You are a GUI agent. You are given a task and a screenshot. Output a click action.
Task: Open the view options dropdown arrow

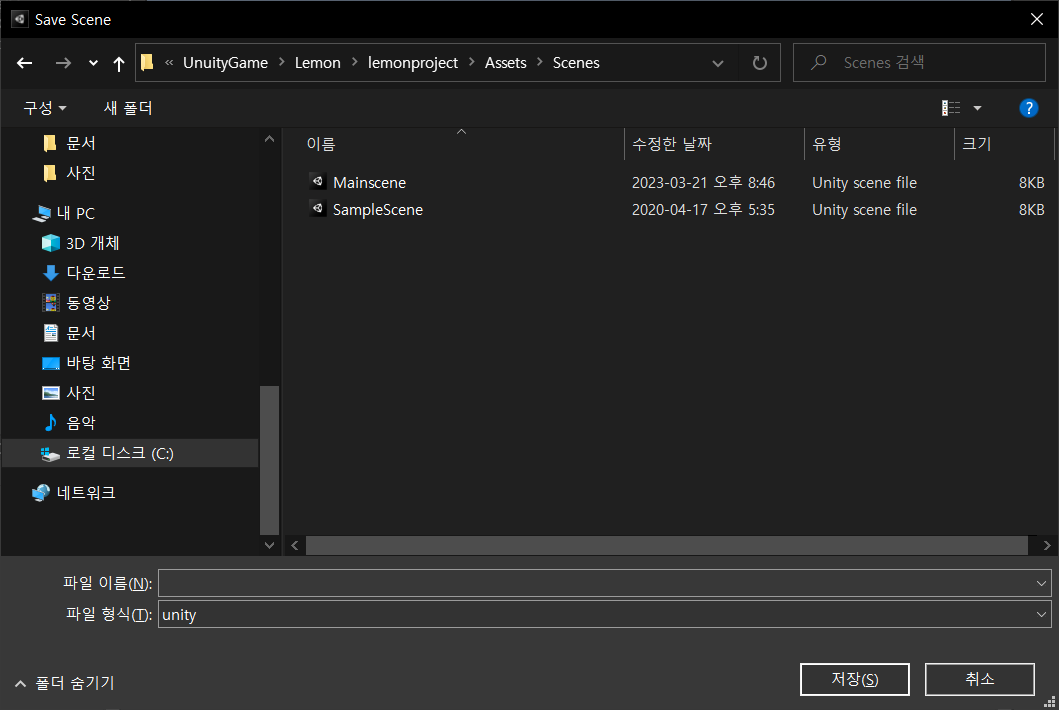[x=977, y=108]
